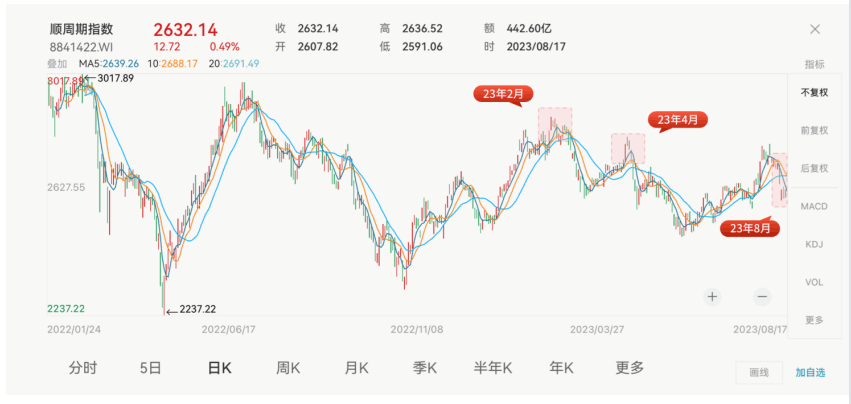Open the 指标 indicators panel

813,64
